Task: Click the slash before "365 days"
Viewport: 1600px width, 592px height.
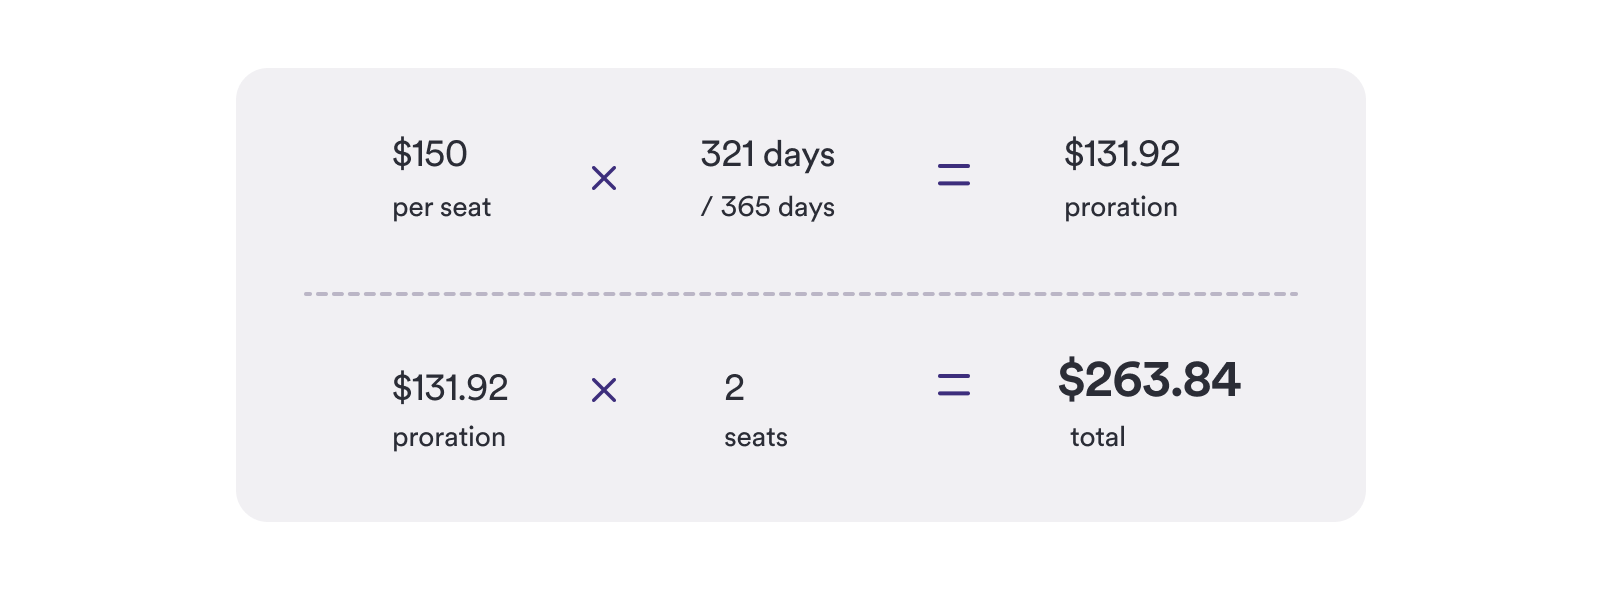Action: tap(706, 207)
